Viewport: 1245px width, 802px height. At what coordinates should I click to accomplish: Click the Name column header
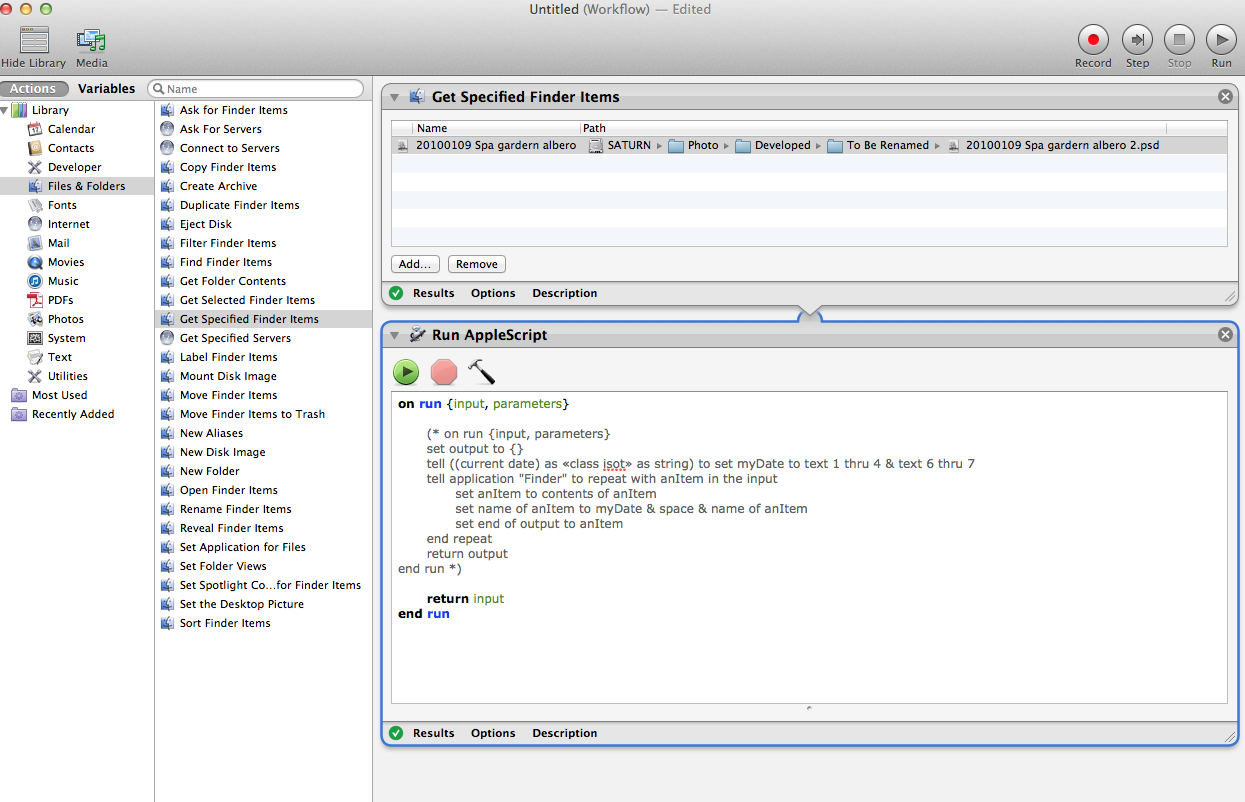(496, 128)
